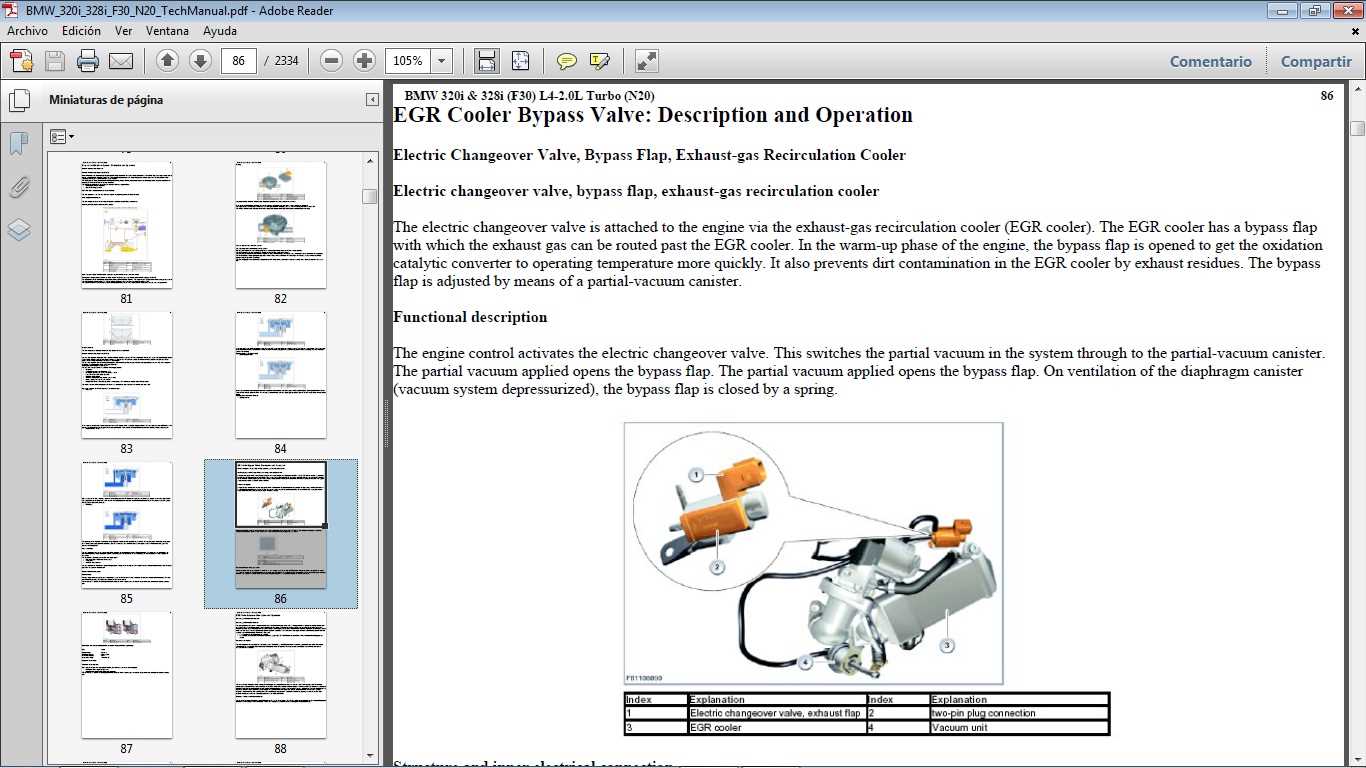Zoom out with the minus icon

pos(332,61)
